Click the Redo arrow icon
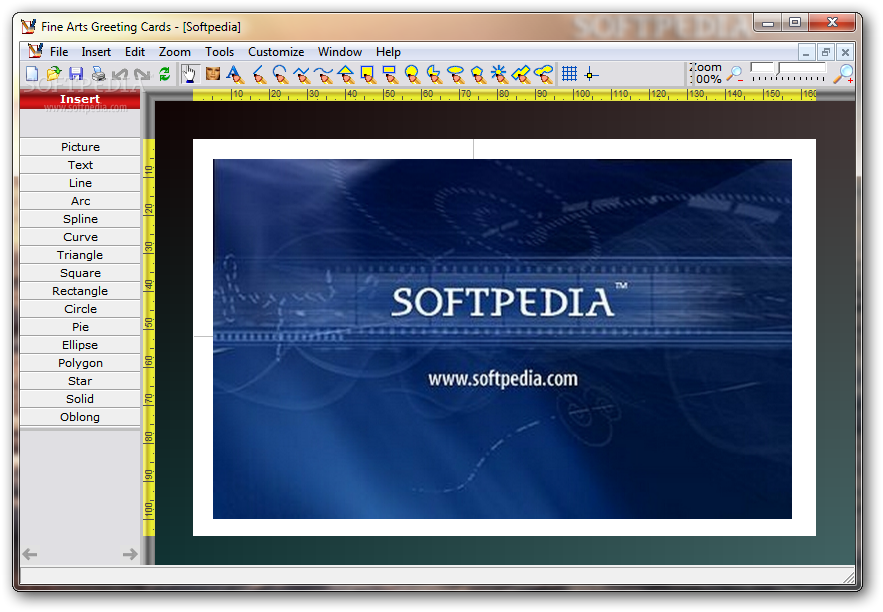The height and width of the screenshot is (612, 883). [142, 74]
